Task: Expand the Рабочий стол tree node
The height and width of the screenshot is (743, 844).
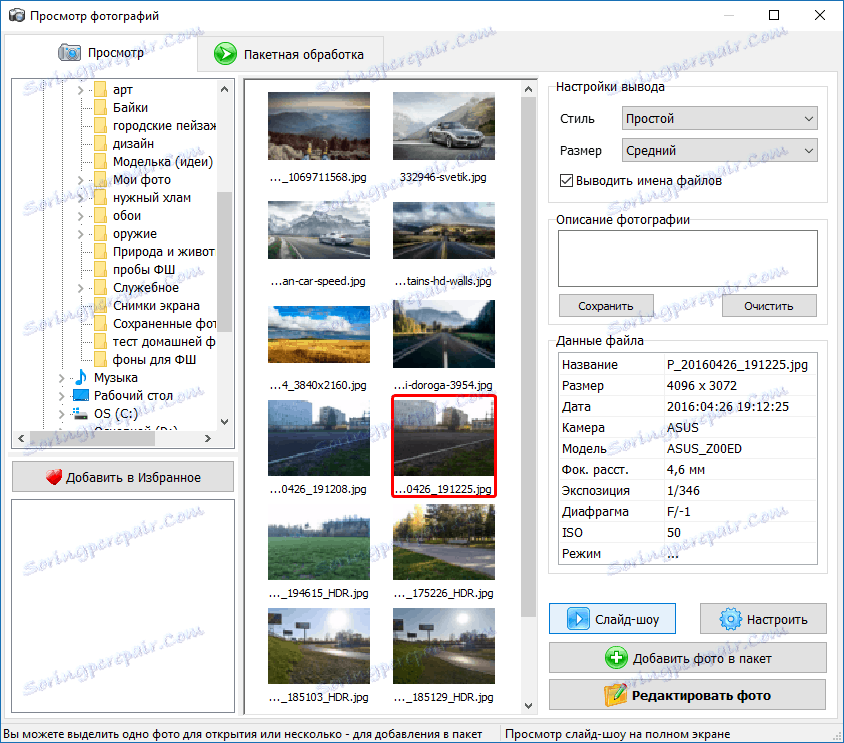Action: 61,396
